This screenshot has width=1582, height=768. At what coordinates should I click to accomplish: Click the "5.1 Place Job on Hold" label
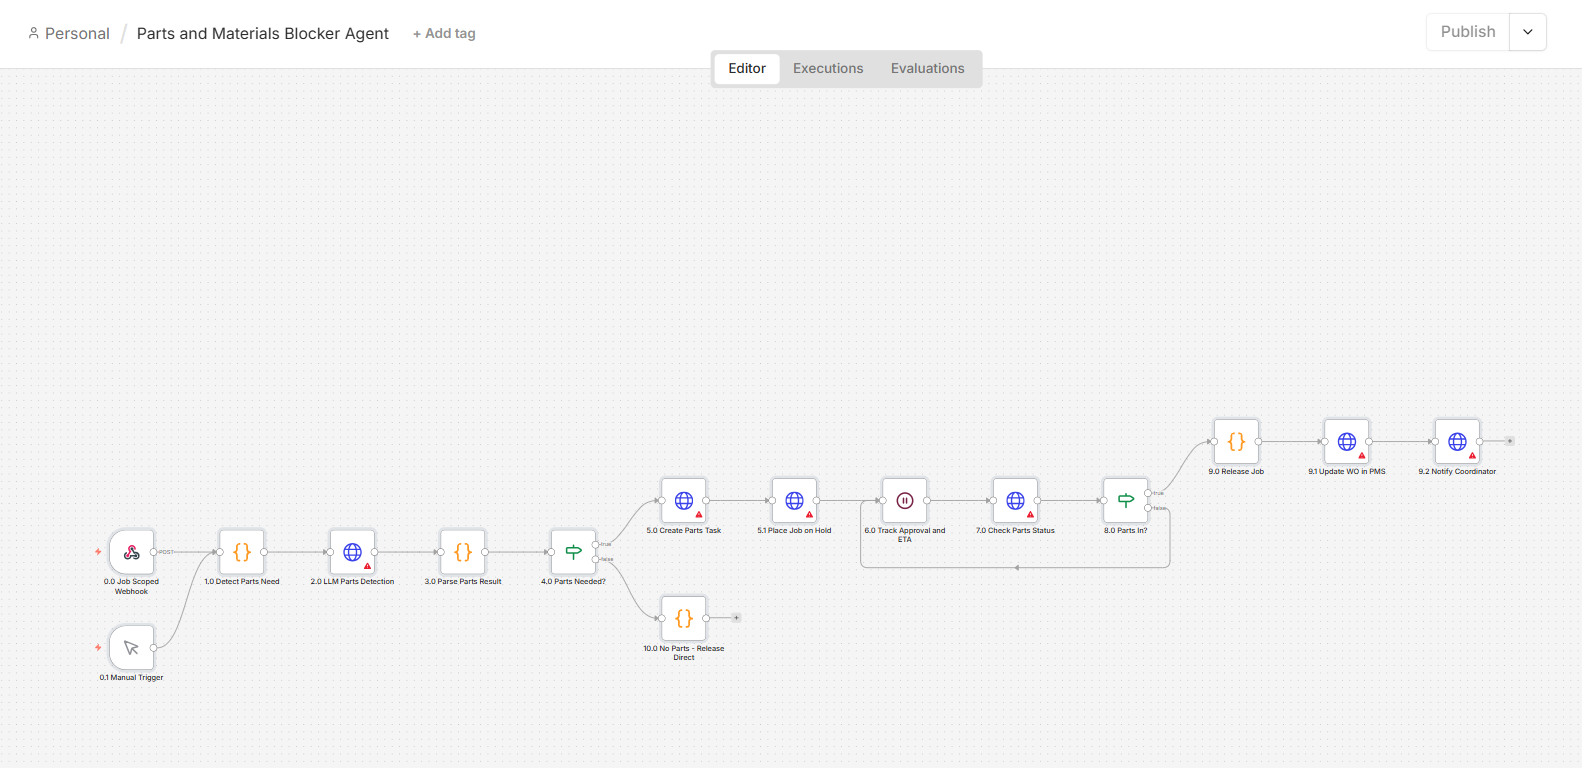(x=795, y=531)
